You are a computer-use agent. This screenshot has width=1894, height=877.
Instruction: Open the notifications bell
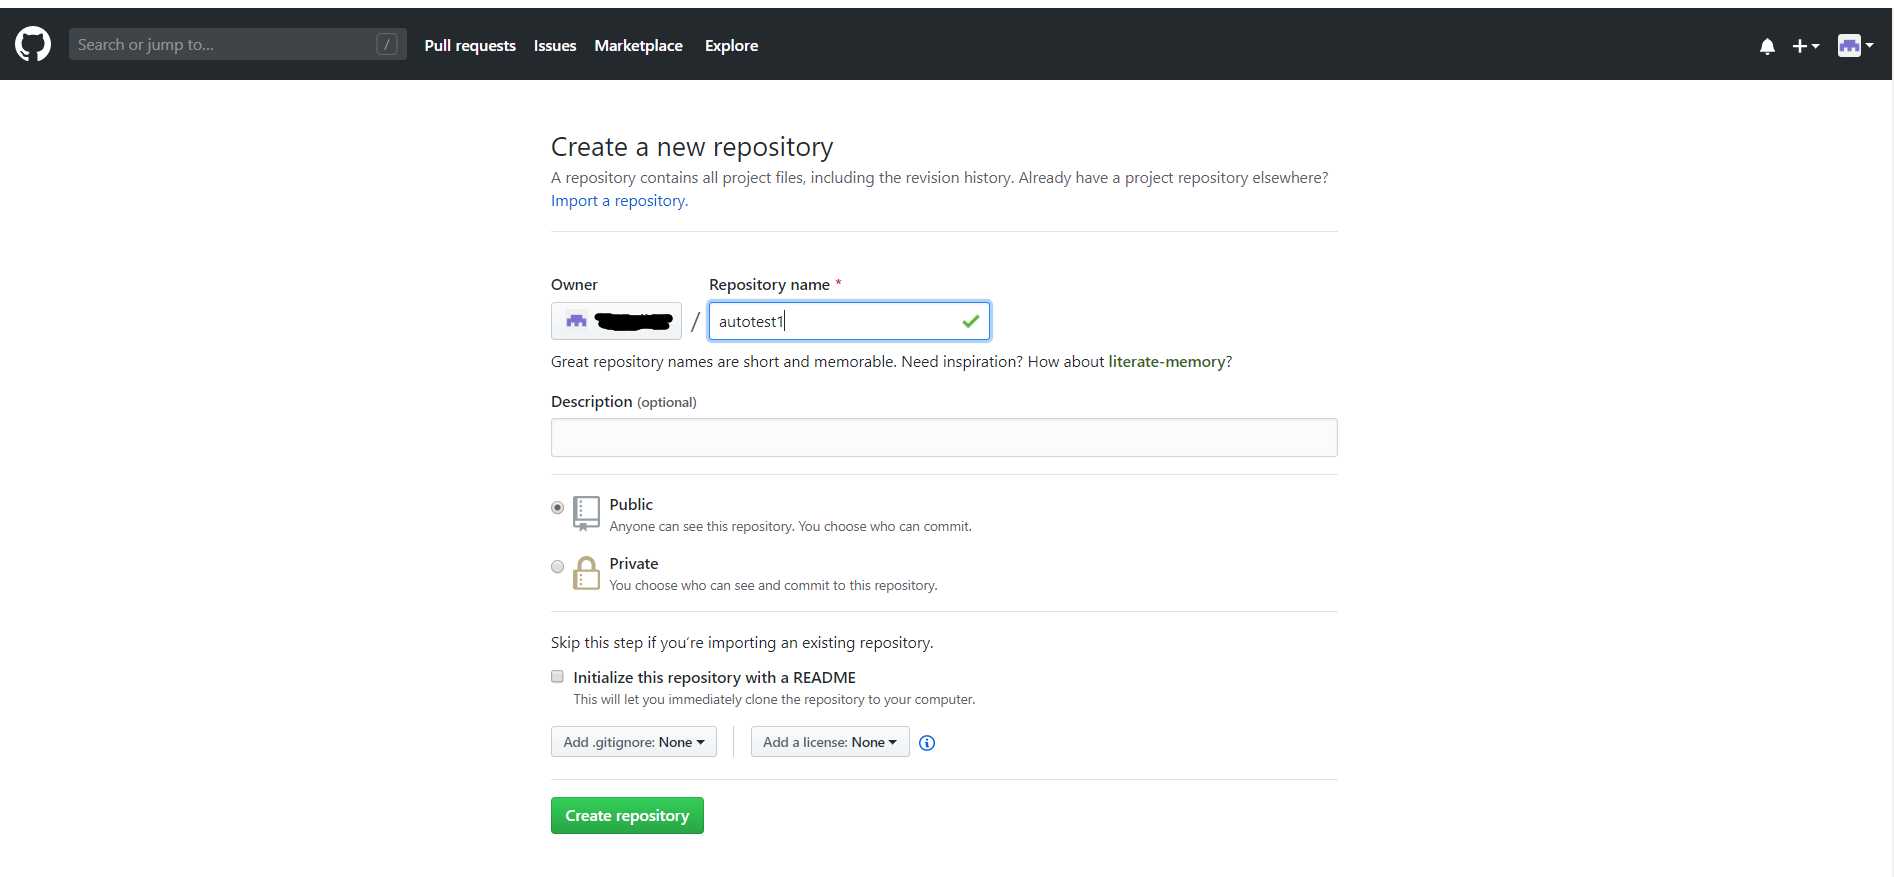(1767, 46)
